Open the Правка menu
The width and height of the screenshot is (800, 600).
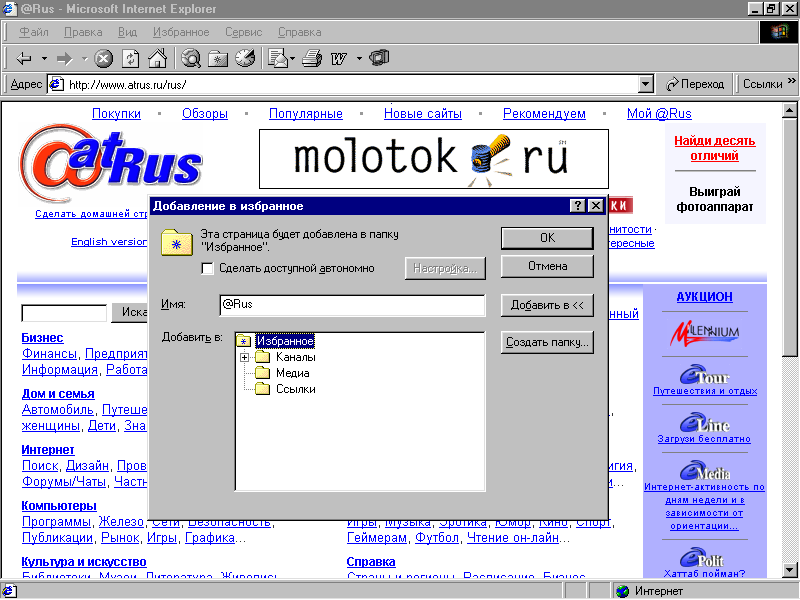pyautogui.click(x=83, y=32)
